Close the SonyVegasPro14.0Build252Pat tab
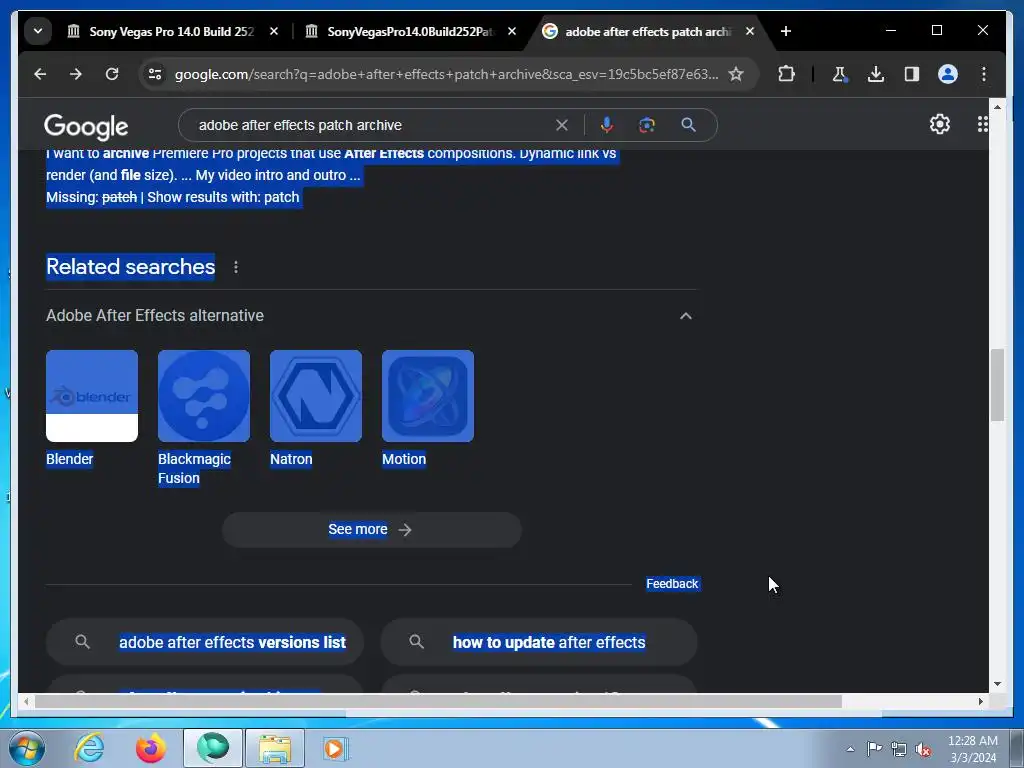This screenshot has width=1024, height=768. click(512, 31)
